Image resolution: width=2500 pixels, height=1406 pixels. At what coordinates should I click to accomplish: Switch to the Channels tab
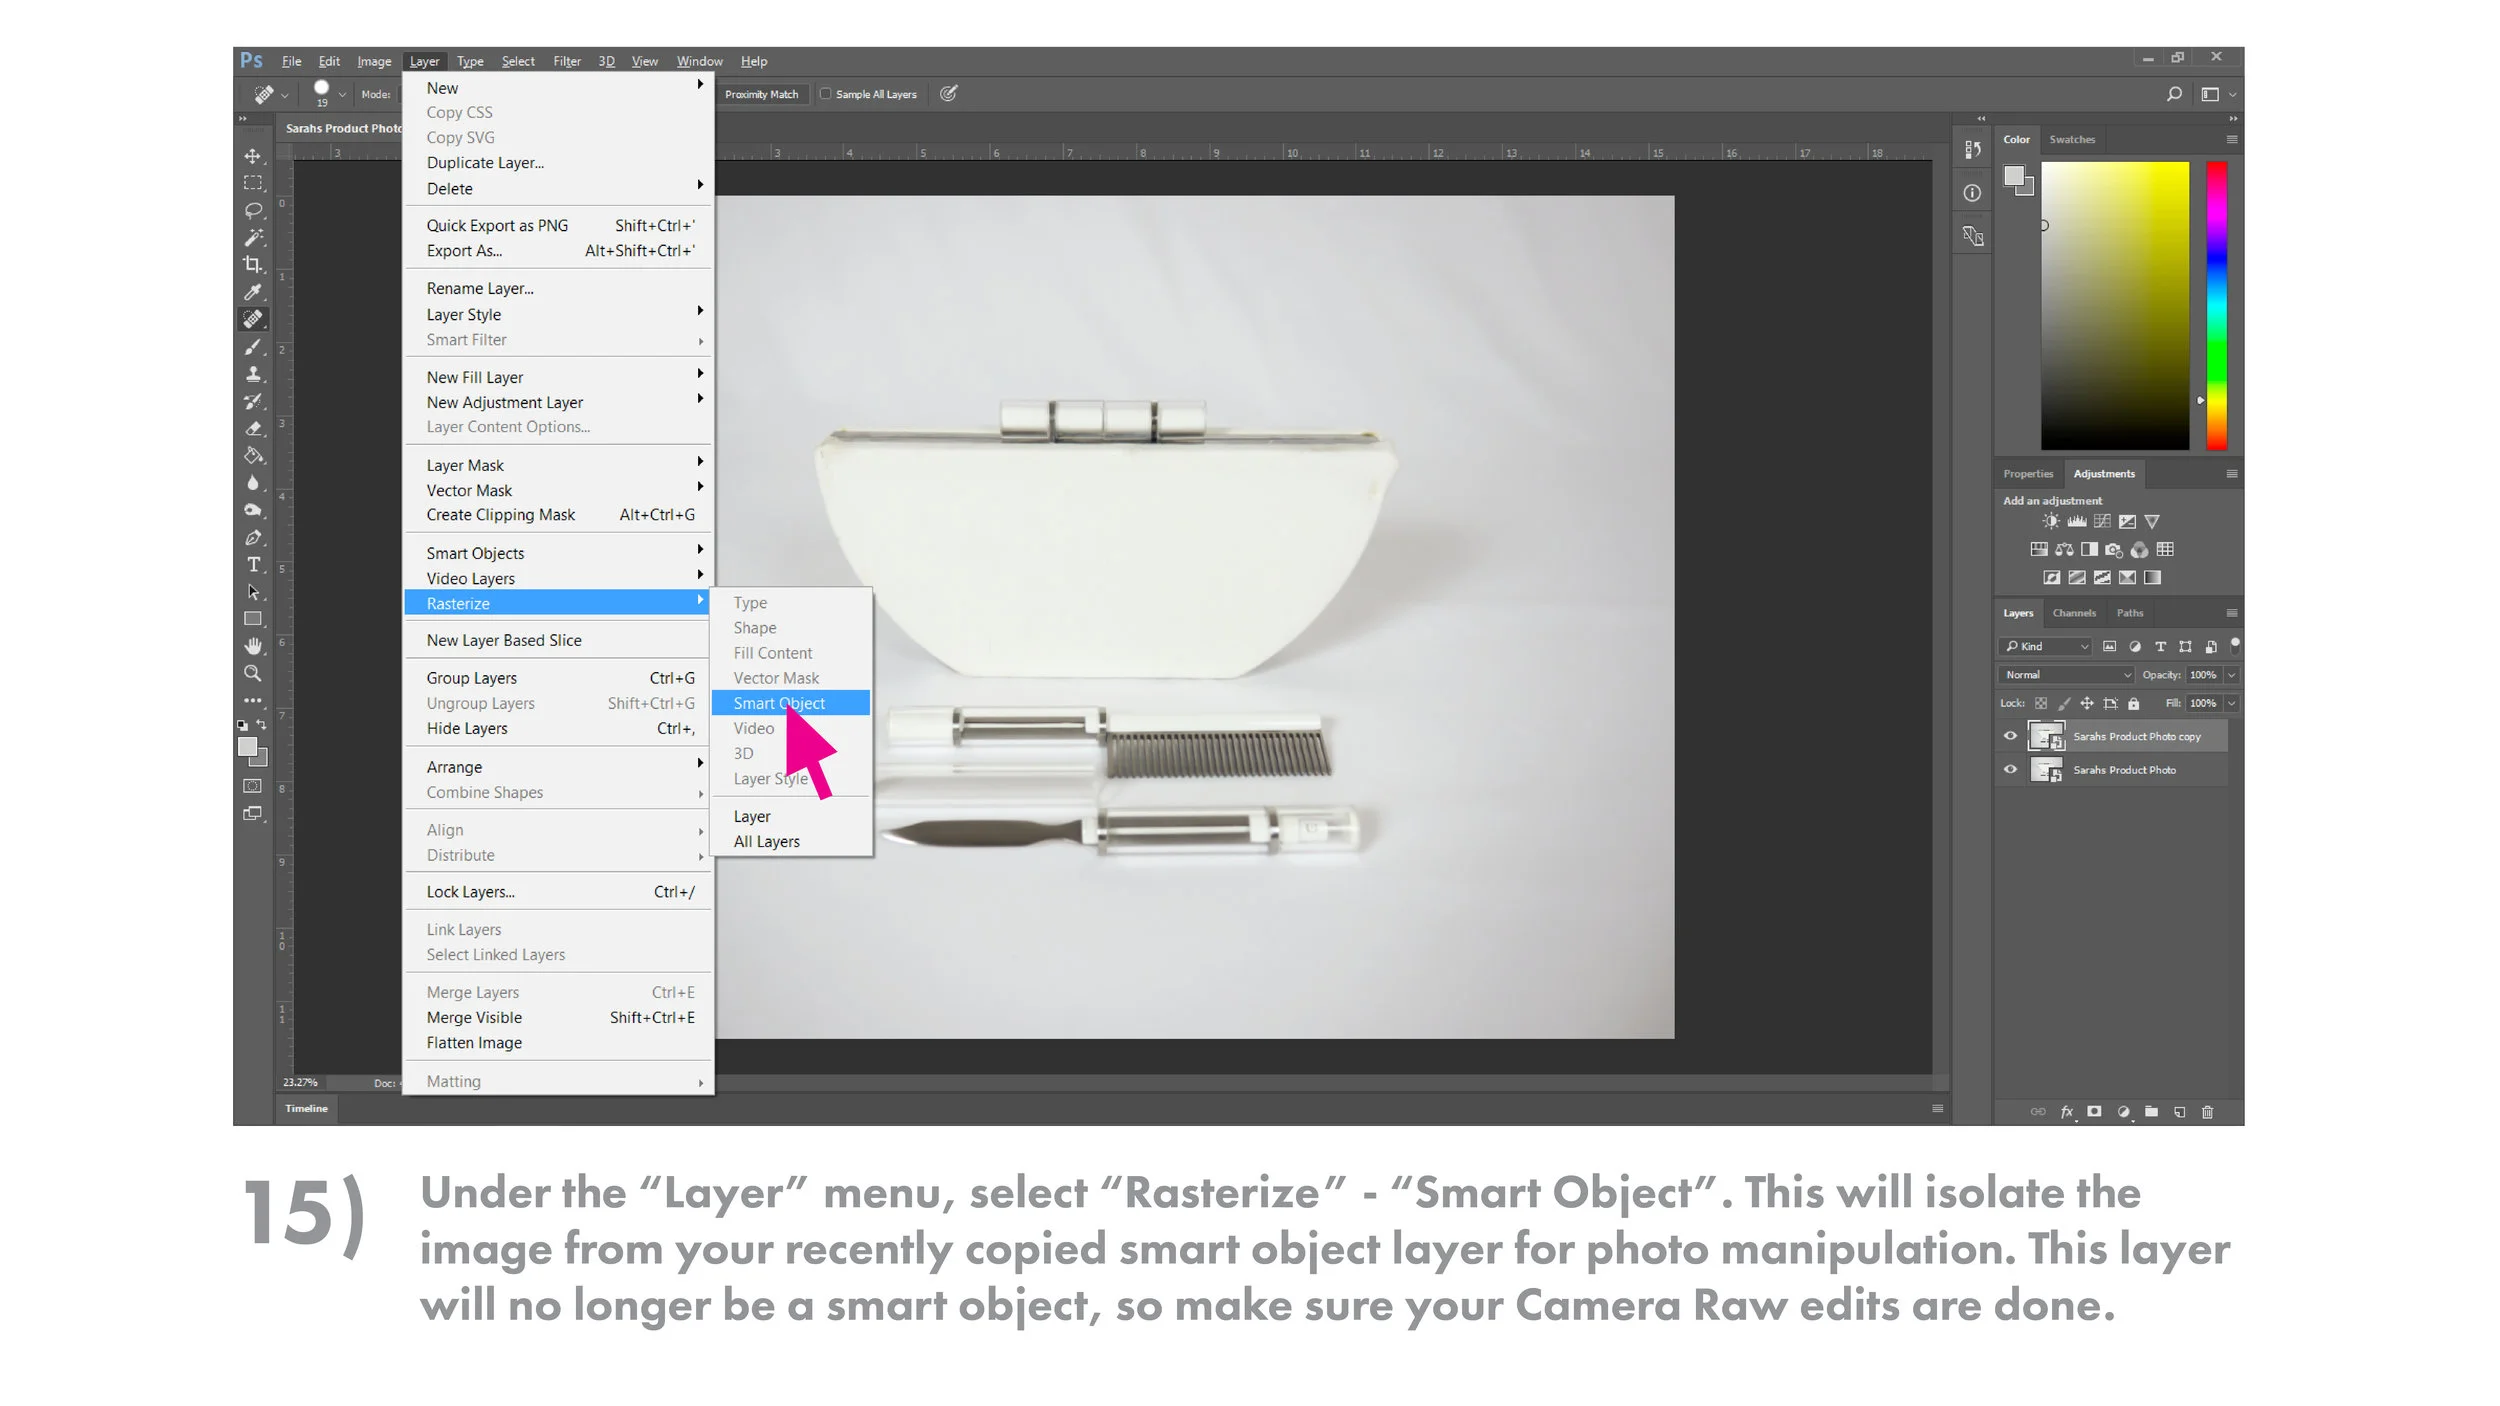(x=2074, y=613)
